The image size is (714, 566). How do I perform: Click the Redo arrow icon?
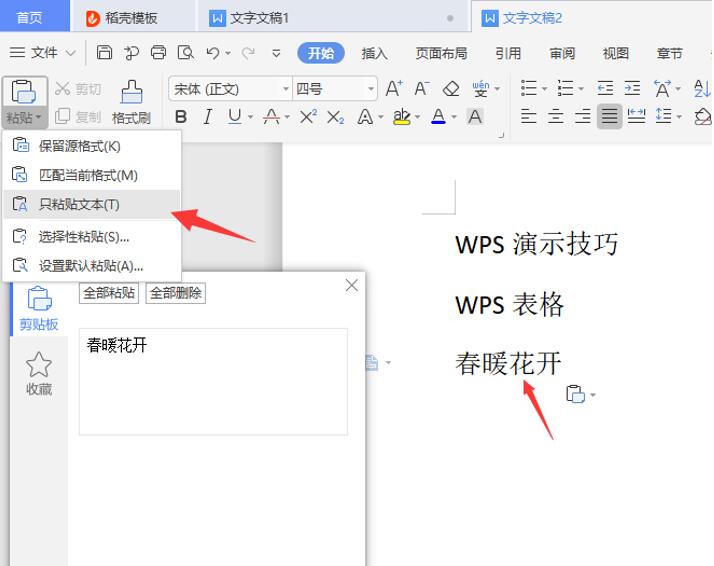coord(248,53)
